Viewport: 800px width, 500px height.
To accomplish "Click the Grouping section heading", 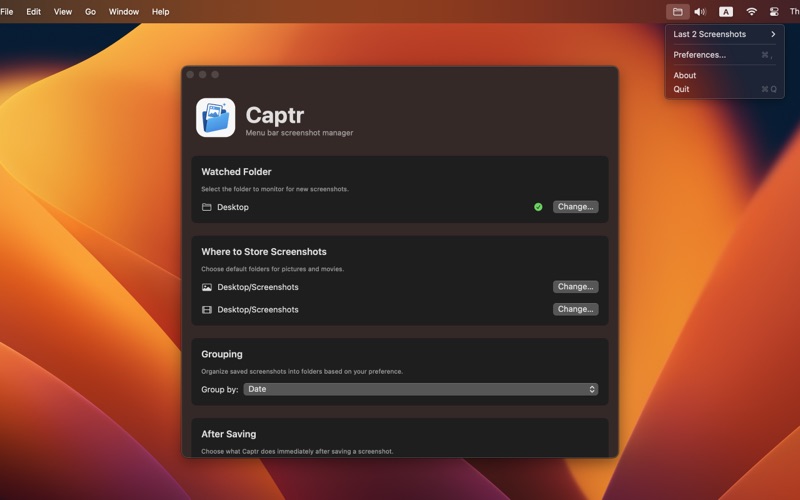I will 222,354.
